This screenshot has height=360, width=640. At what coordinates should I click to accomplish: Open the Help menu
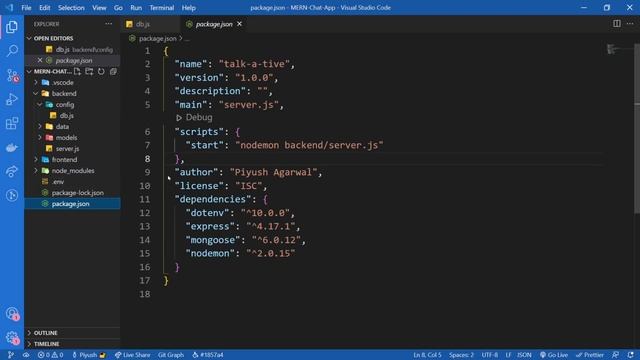(x=189, y=8)
